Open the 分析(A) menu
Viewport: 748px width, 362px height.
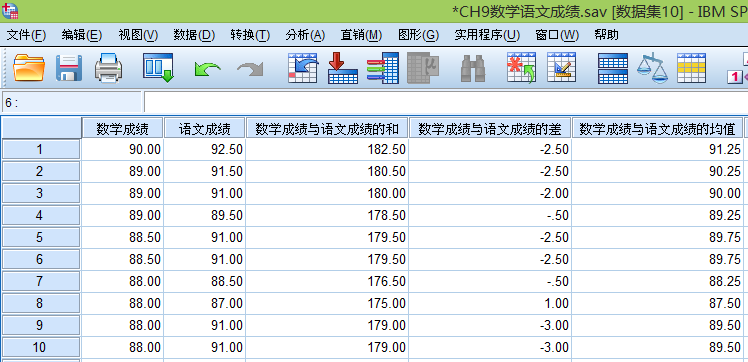[x=305, y=35]
